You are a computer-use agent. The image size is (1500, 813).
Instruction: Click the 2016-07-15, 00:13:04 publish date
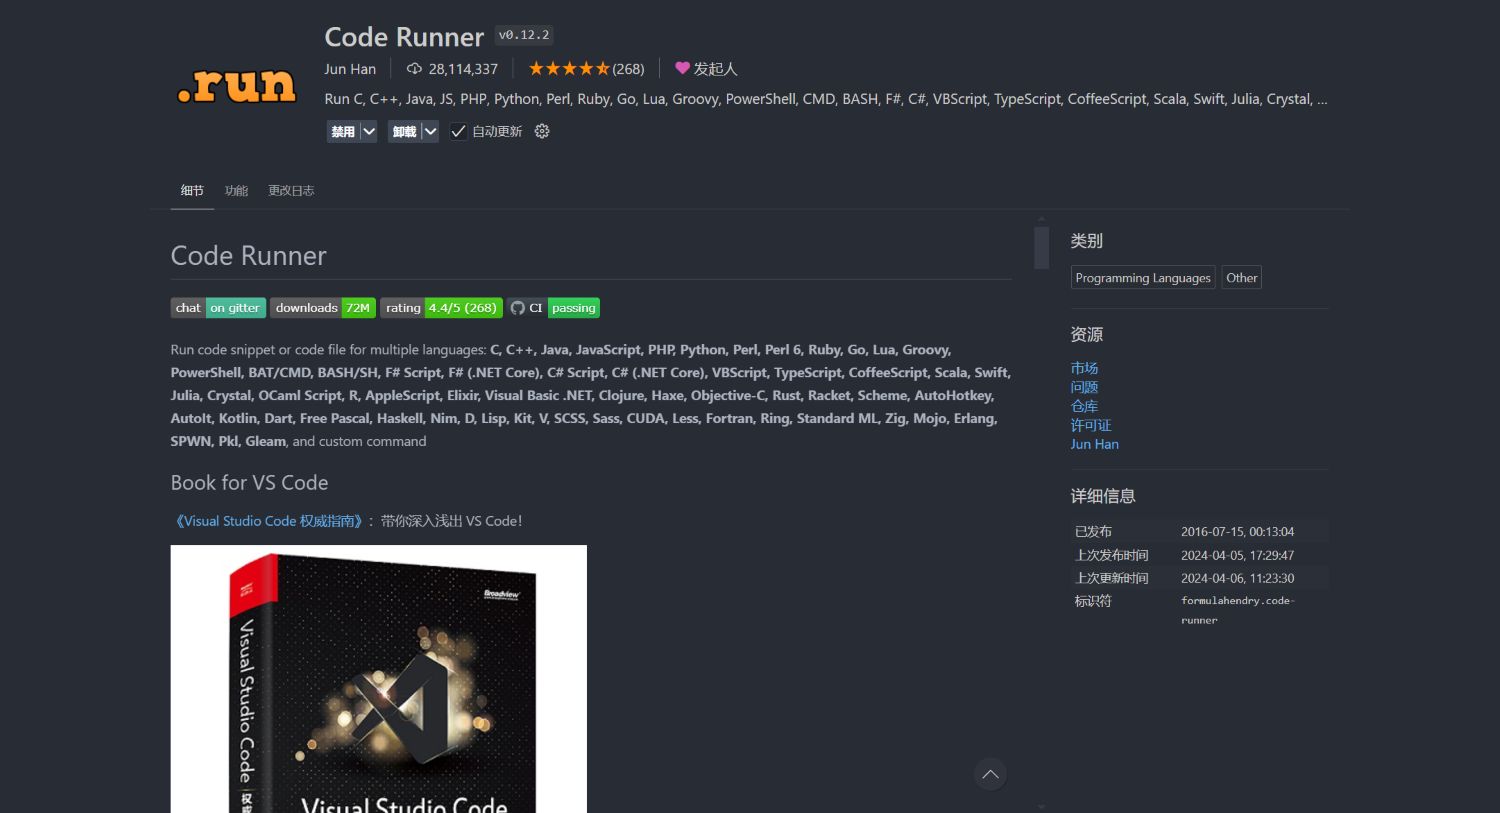coord(1237,532)
